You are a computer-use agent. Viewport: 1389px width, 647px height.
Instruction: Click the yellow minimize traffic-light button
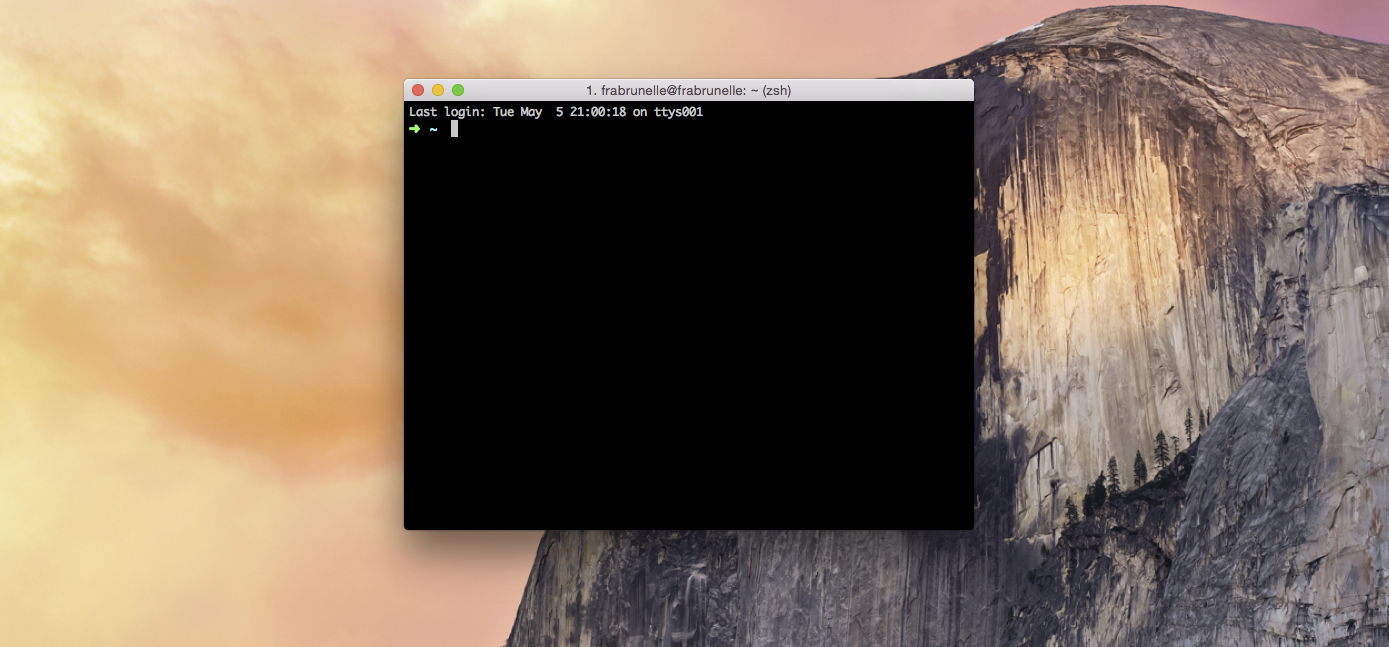point(437,90)
